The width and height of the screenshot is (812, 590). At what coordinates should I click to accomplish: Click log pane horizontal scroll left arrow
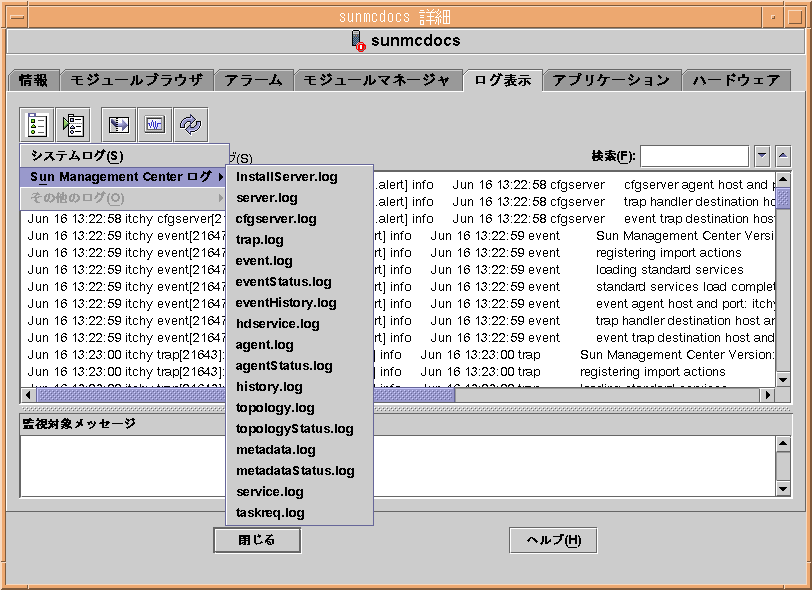[x=28, y=395]
